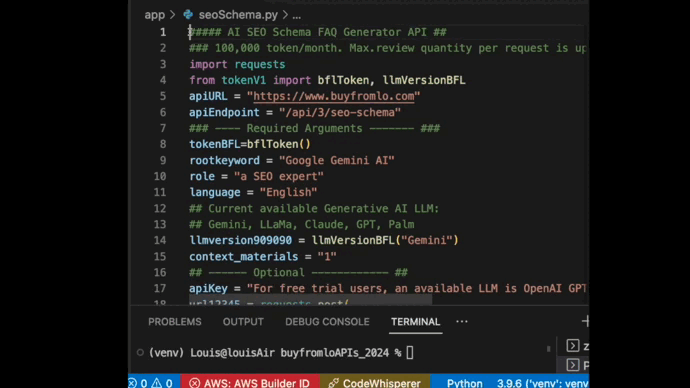Viewport: 690px width, 388px height.
Task: Click the breadcrumb ellipsis segment
Action: (x=297, y=15)
